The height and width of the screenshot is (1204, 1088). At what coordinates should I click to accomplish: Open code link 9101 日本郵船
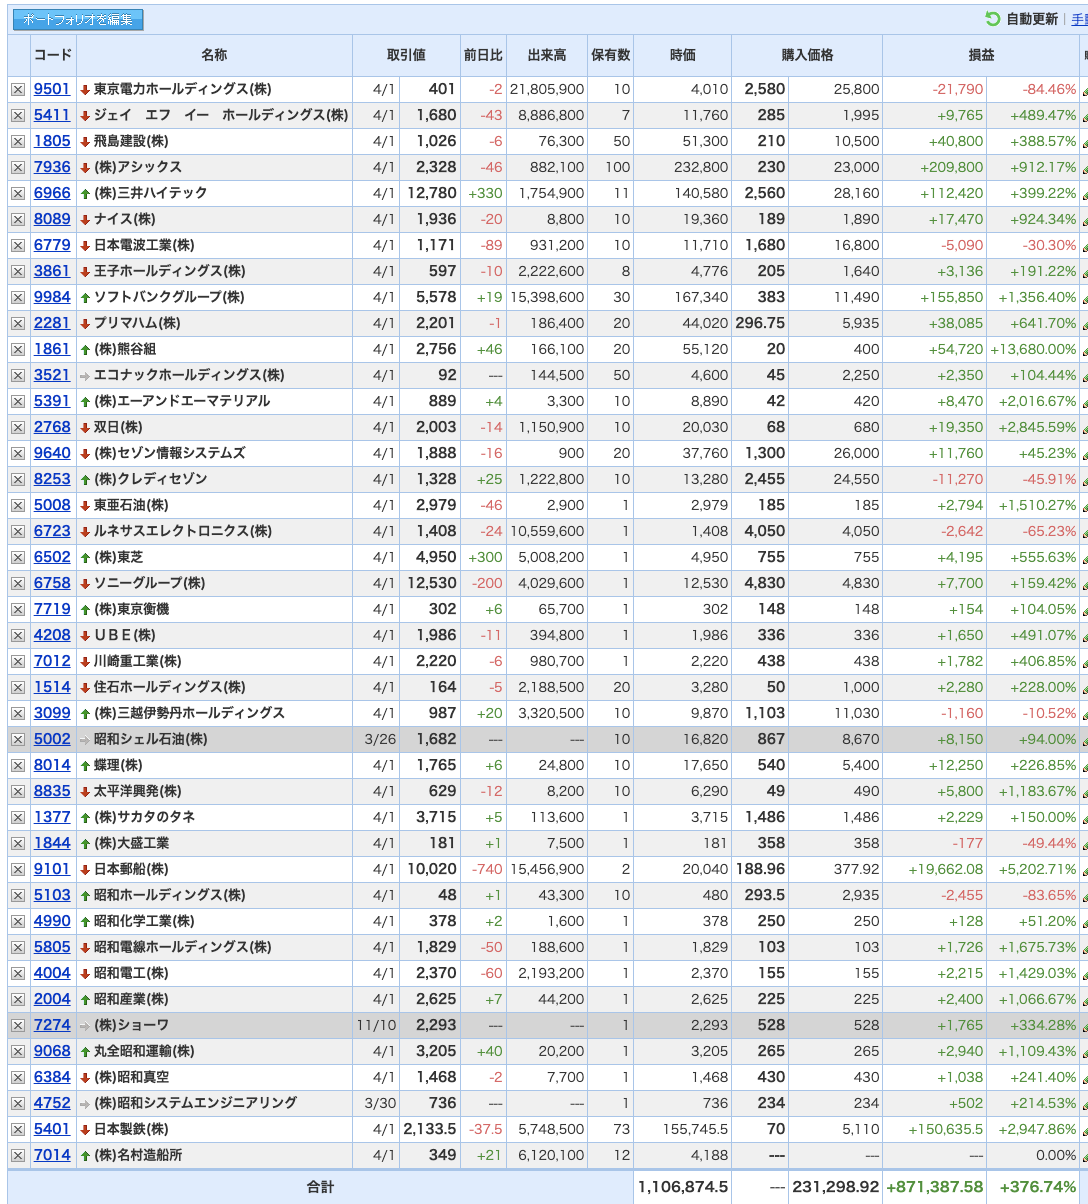(x=52, y=869)
